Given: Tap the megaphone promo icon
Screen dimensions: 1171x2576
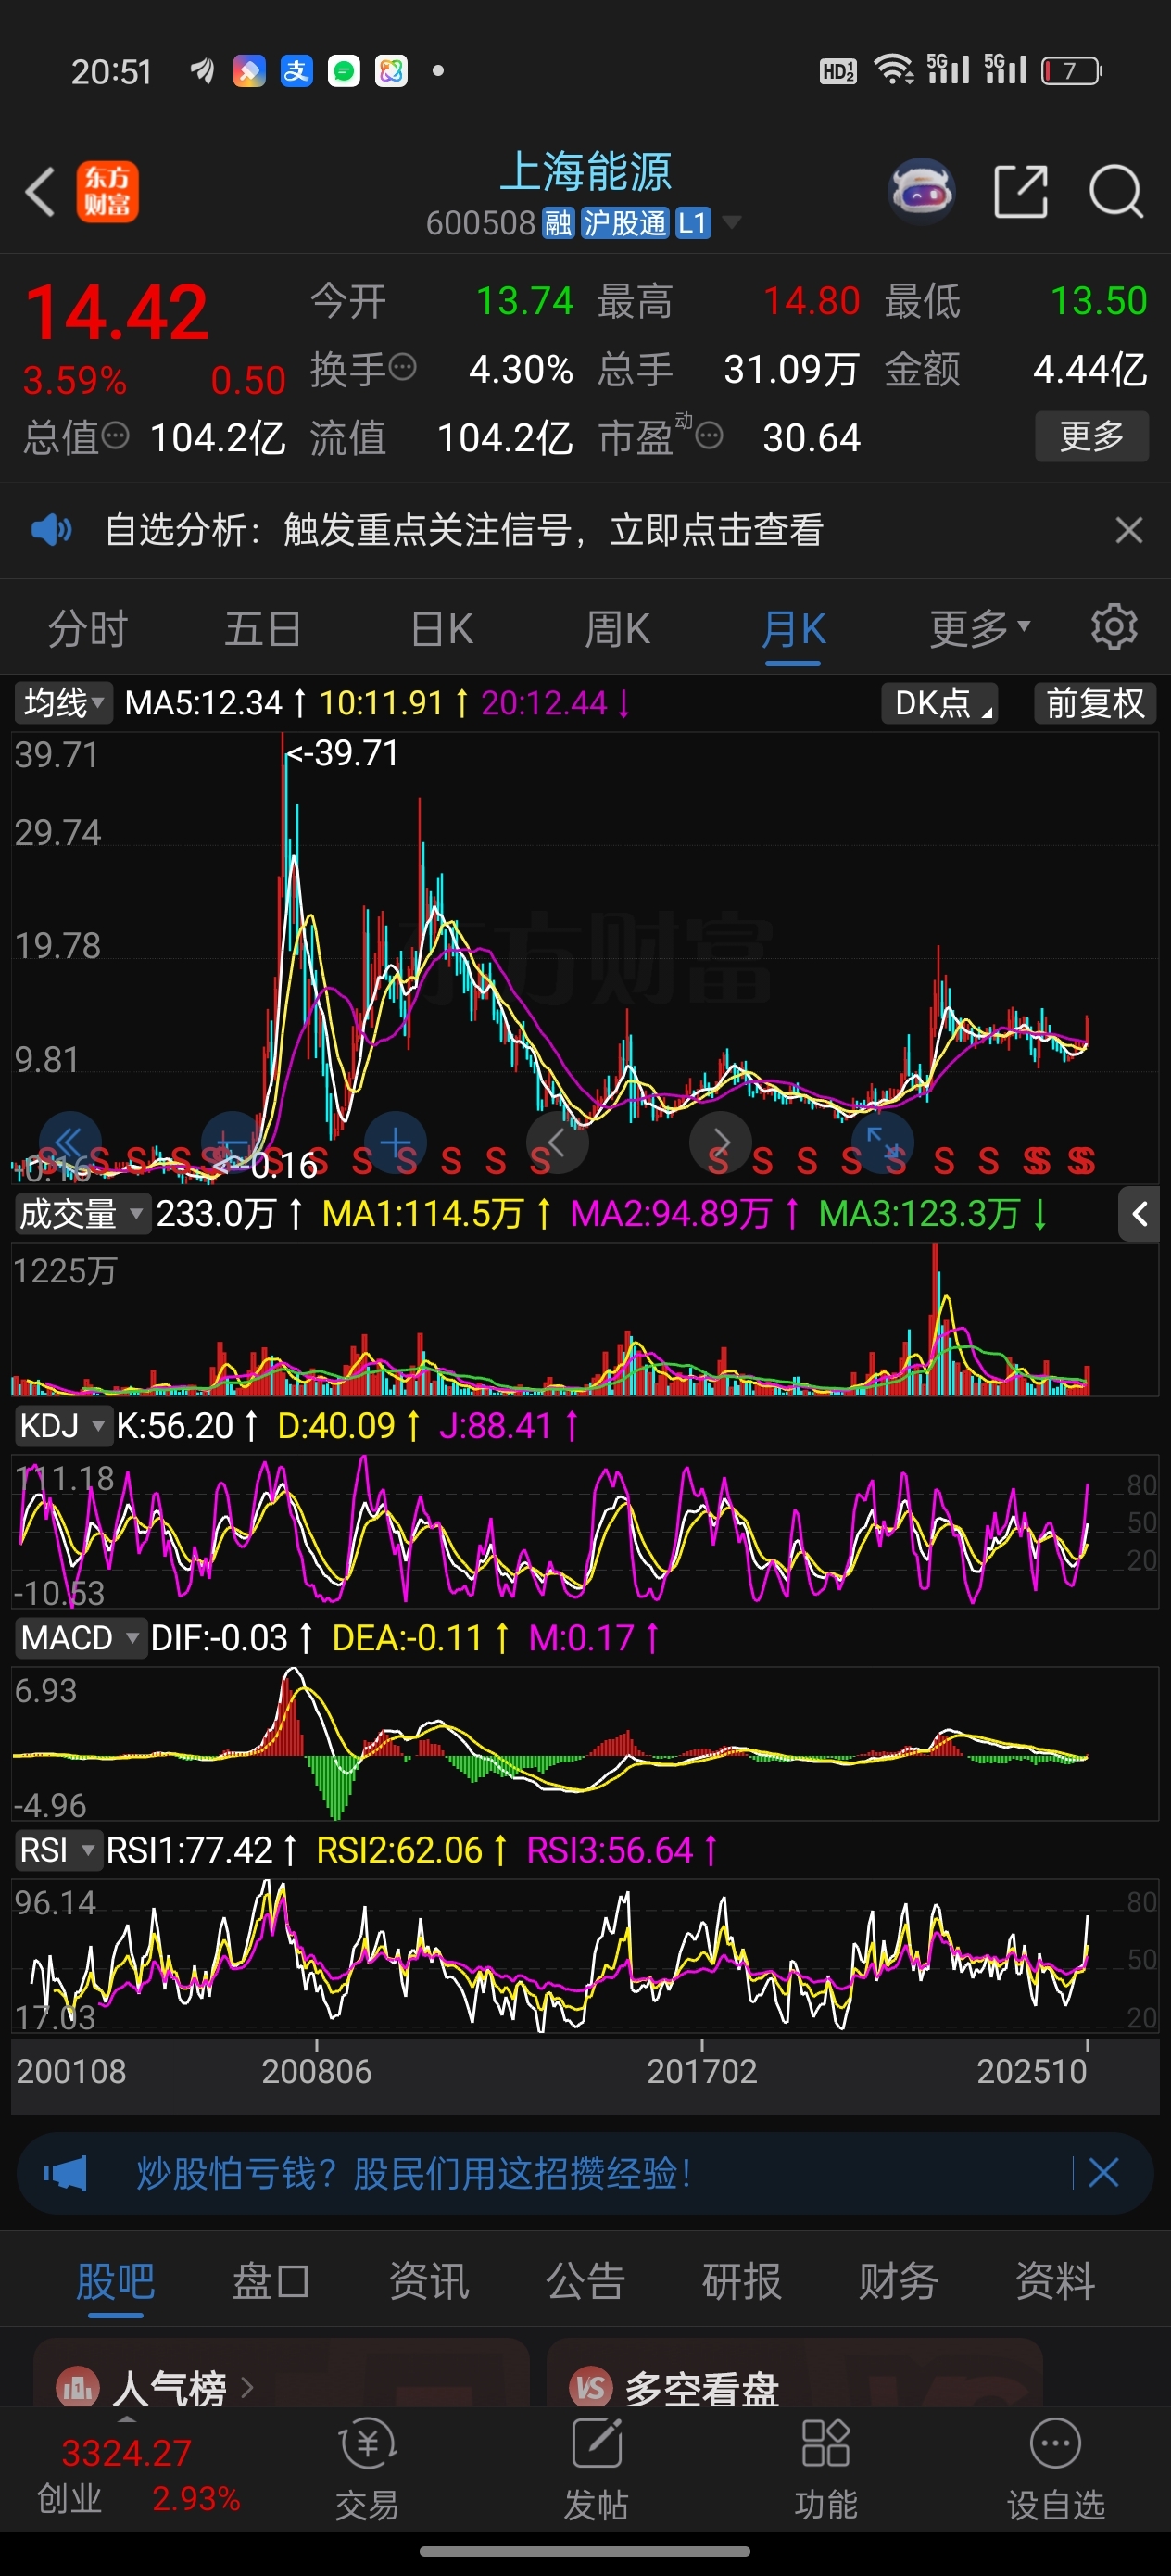Looking at the screenshot, I should [x=65, y=2173].
